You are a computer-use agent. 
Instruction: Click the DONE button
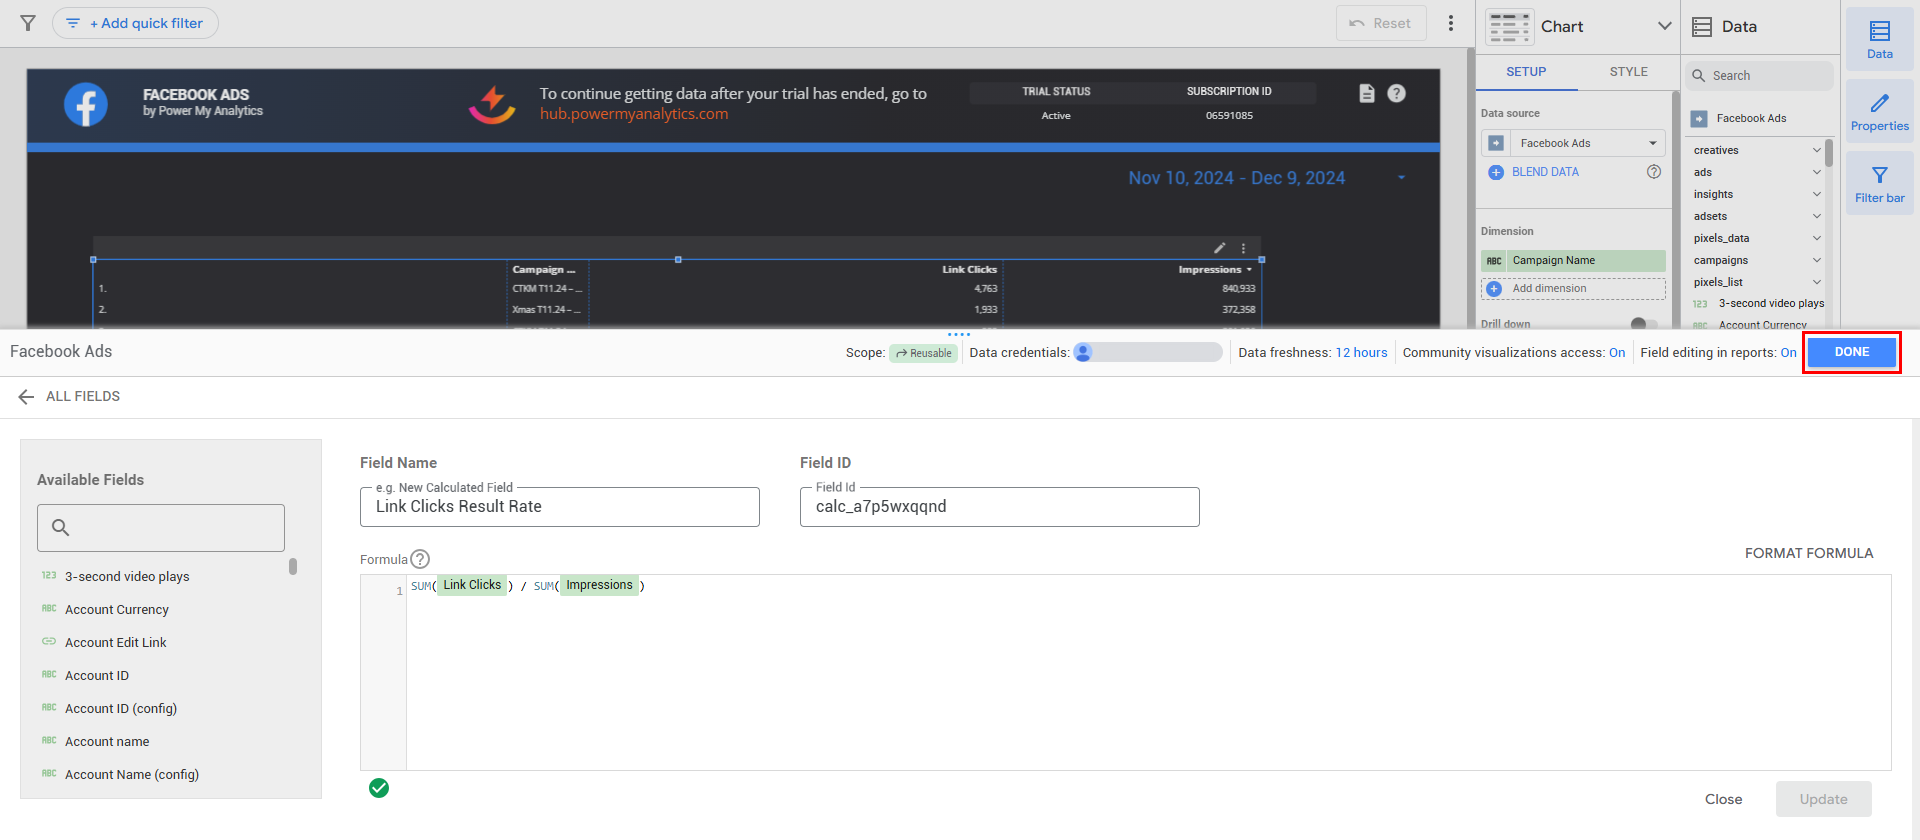[1851, 352]
